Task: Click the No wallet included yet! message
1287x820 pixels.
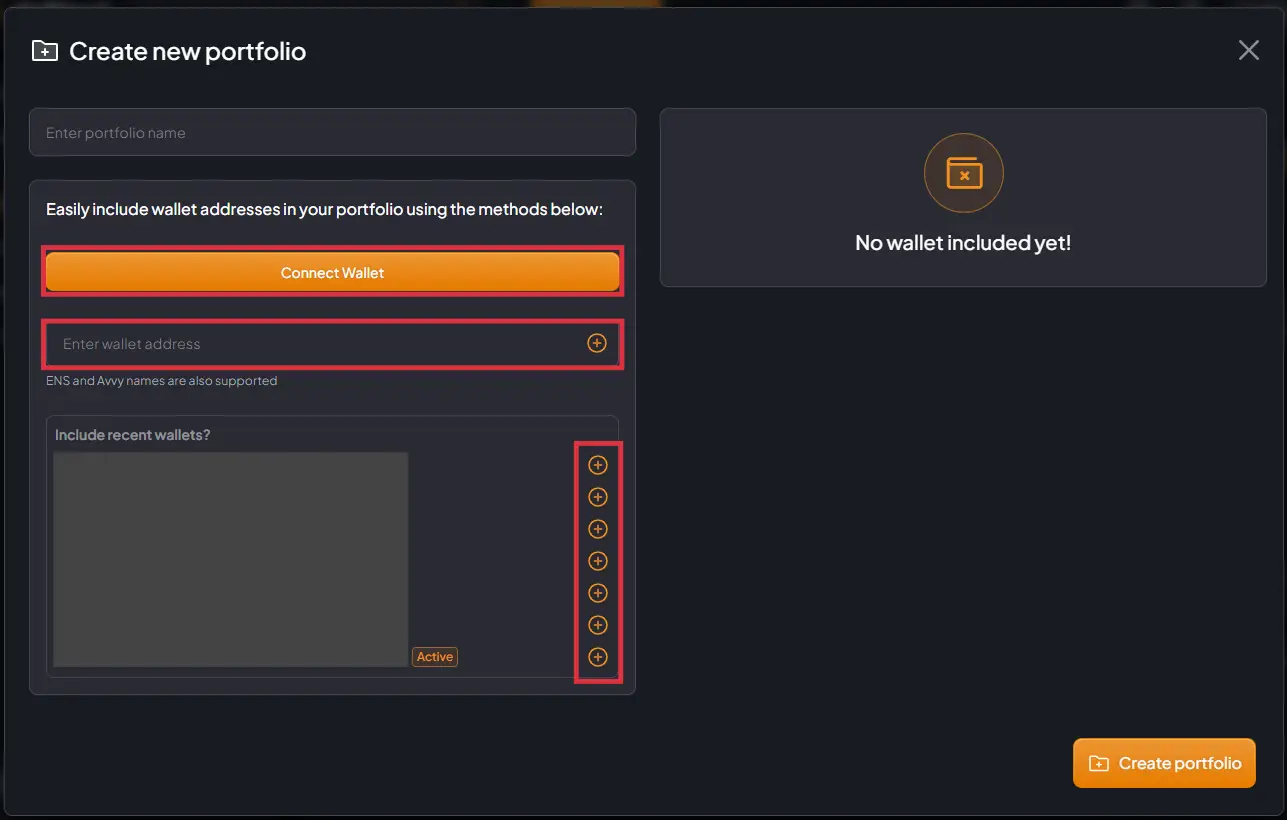Action: pos(962,243)
